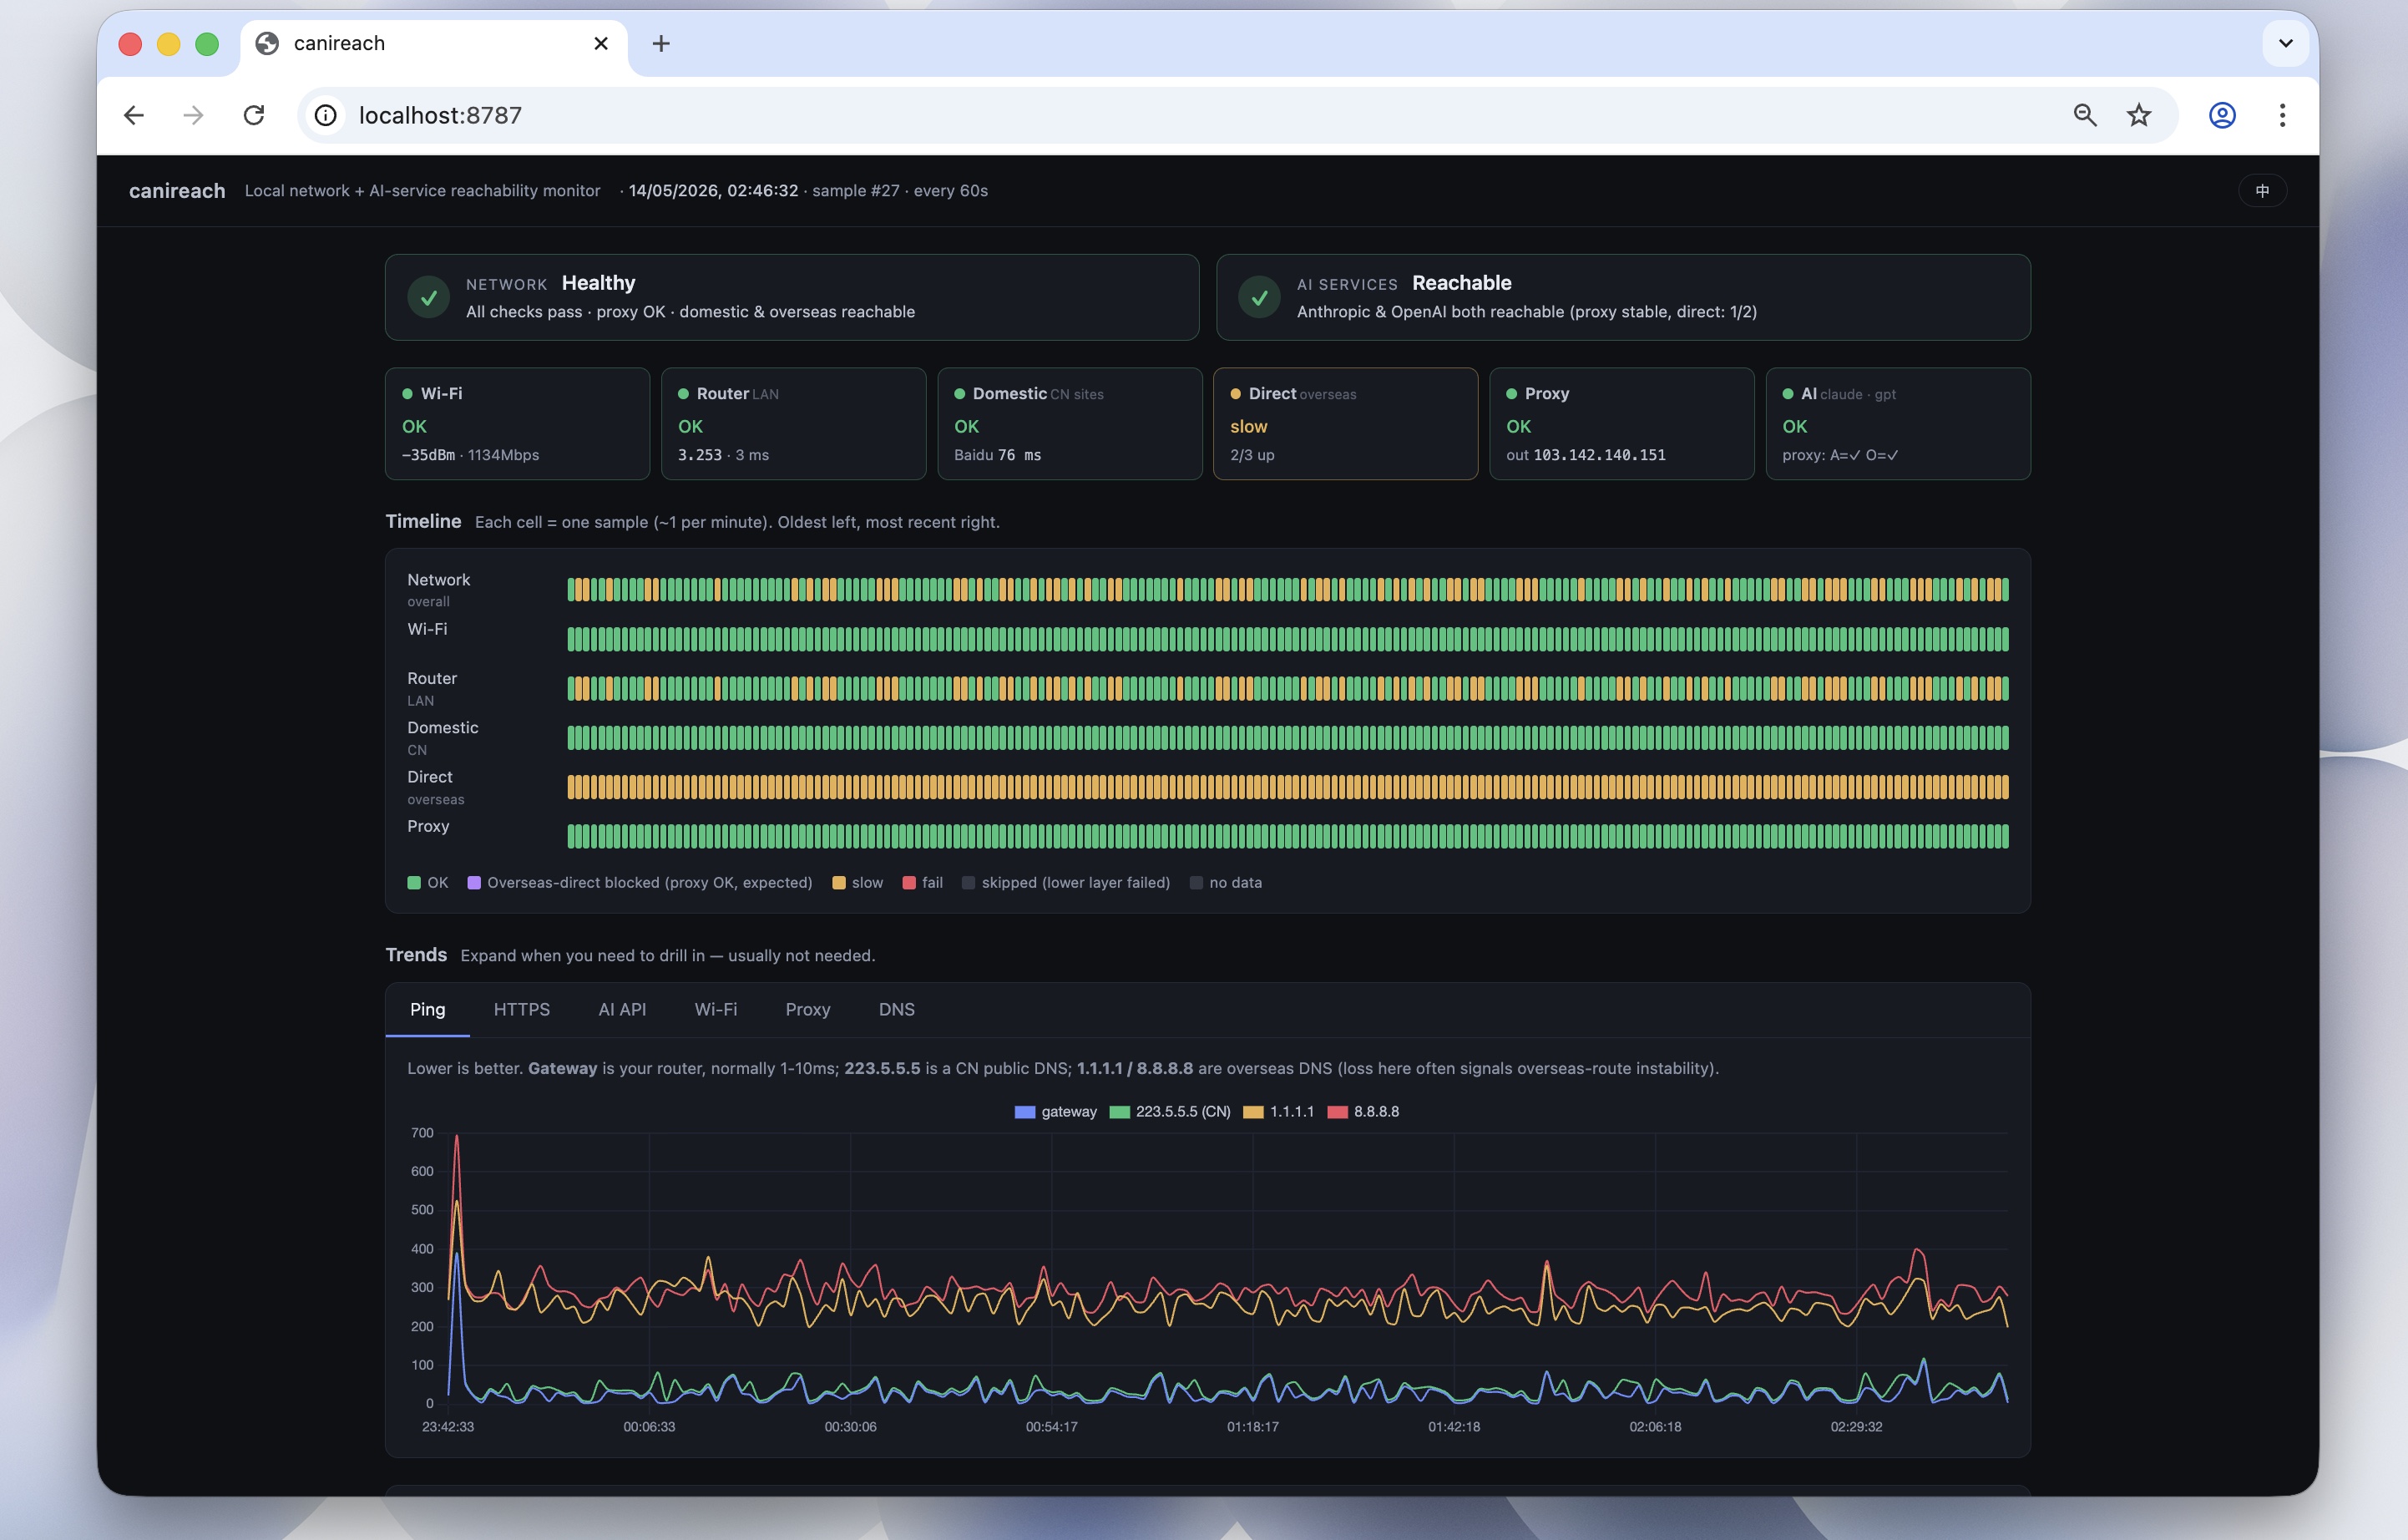Open the AI claude gpt status card
Viewport: 2408px width, 1540px height.
(x=1897, y=424)
